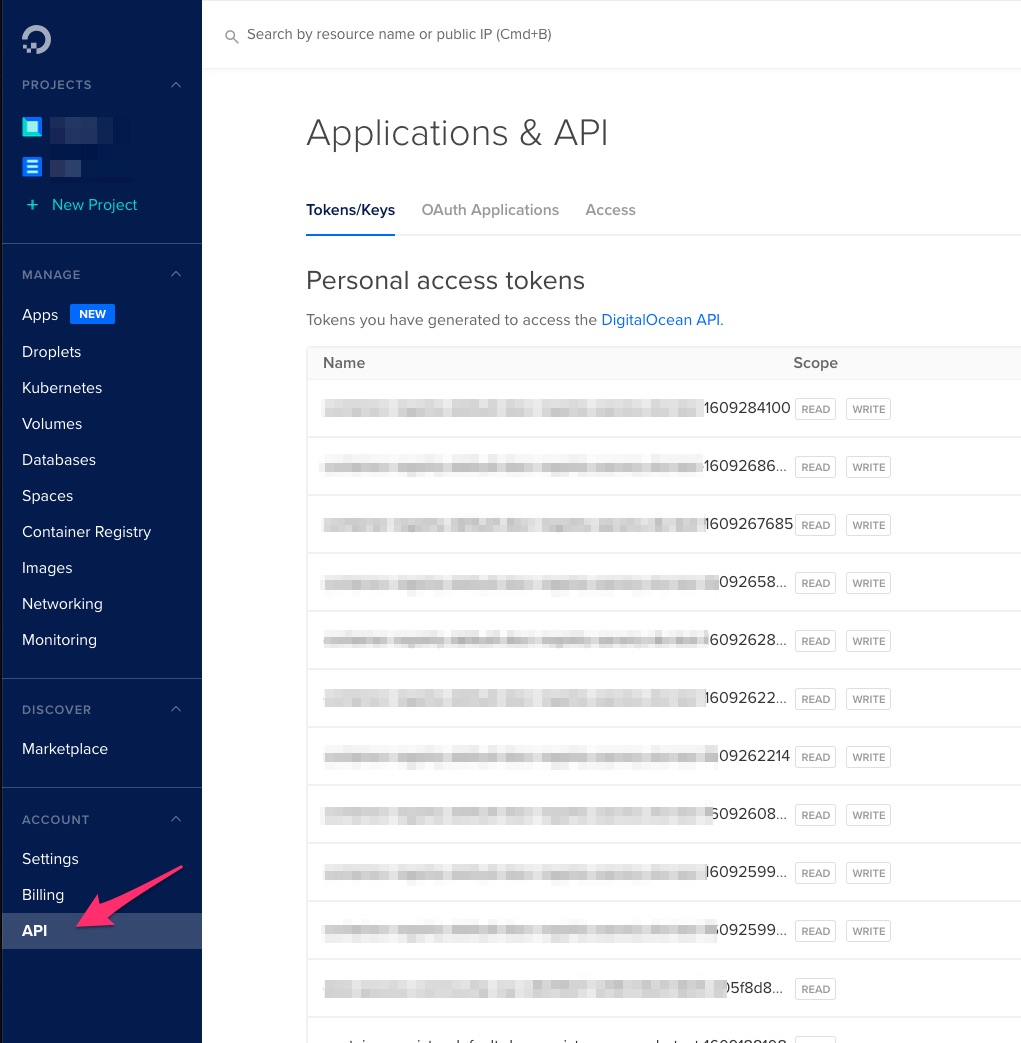Open the Networking page
Screen dimensions: 1021x1043
(63, 604)
